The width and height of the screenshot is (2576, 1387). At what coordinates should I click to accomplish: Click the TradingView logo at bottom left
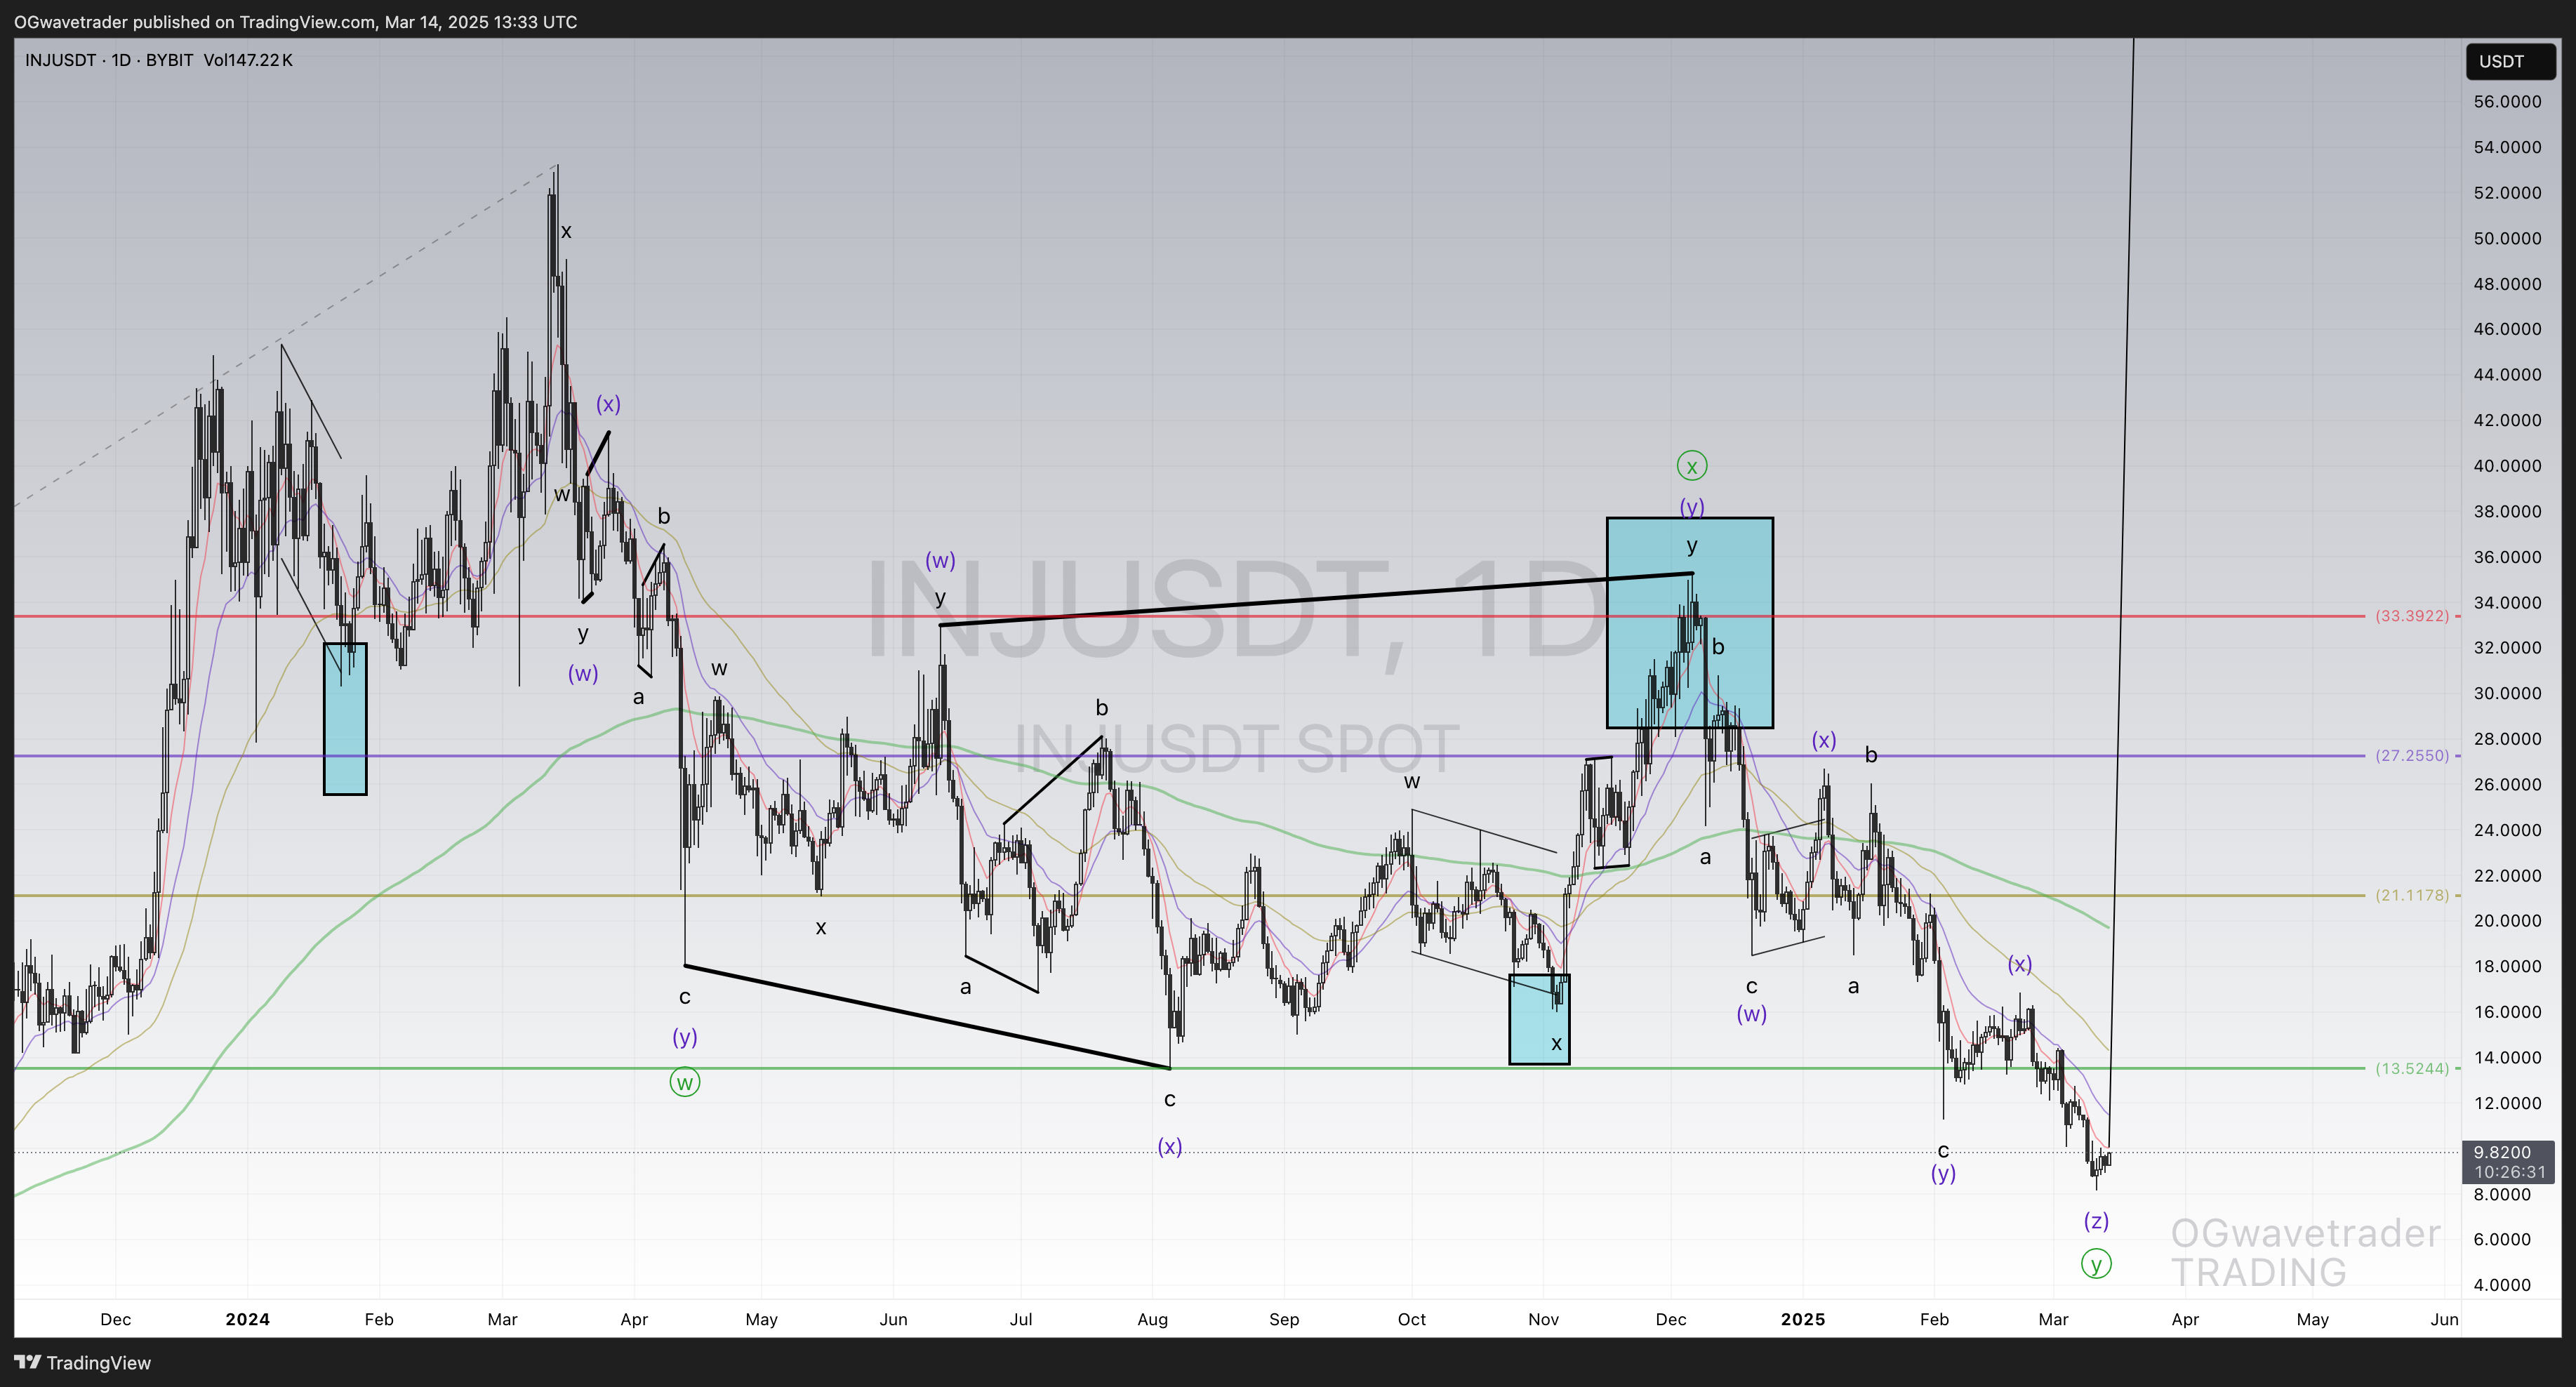tap(83, 1363)
